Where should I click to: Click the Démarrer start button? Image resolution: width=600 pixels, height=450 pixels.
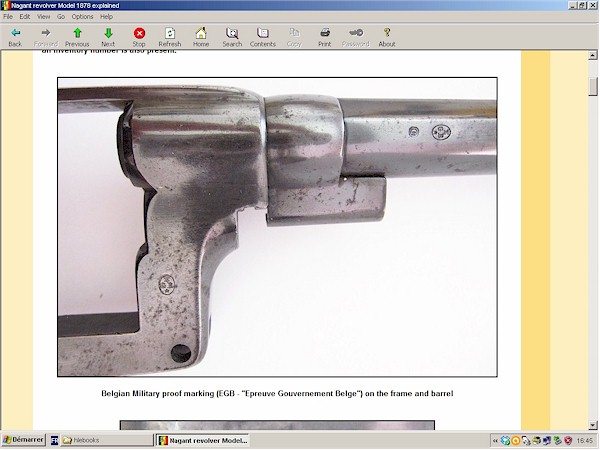pyautogui.click(x=24, y=440)
